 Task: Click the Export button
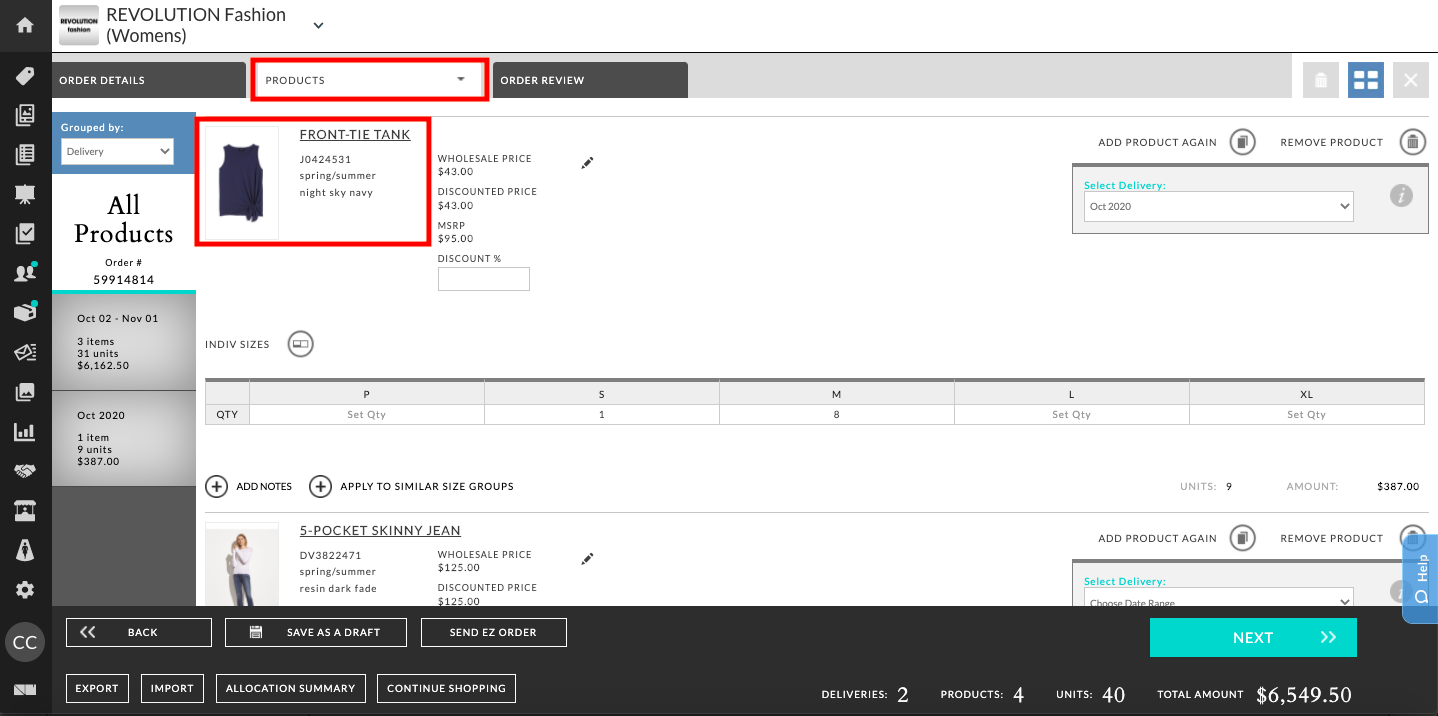(97, 688)
